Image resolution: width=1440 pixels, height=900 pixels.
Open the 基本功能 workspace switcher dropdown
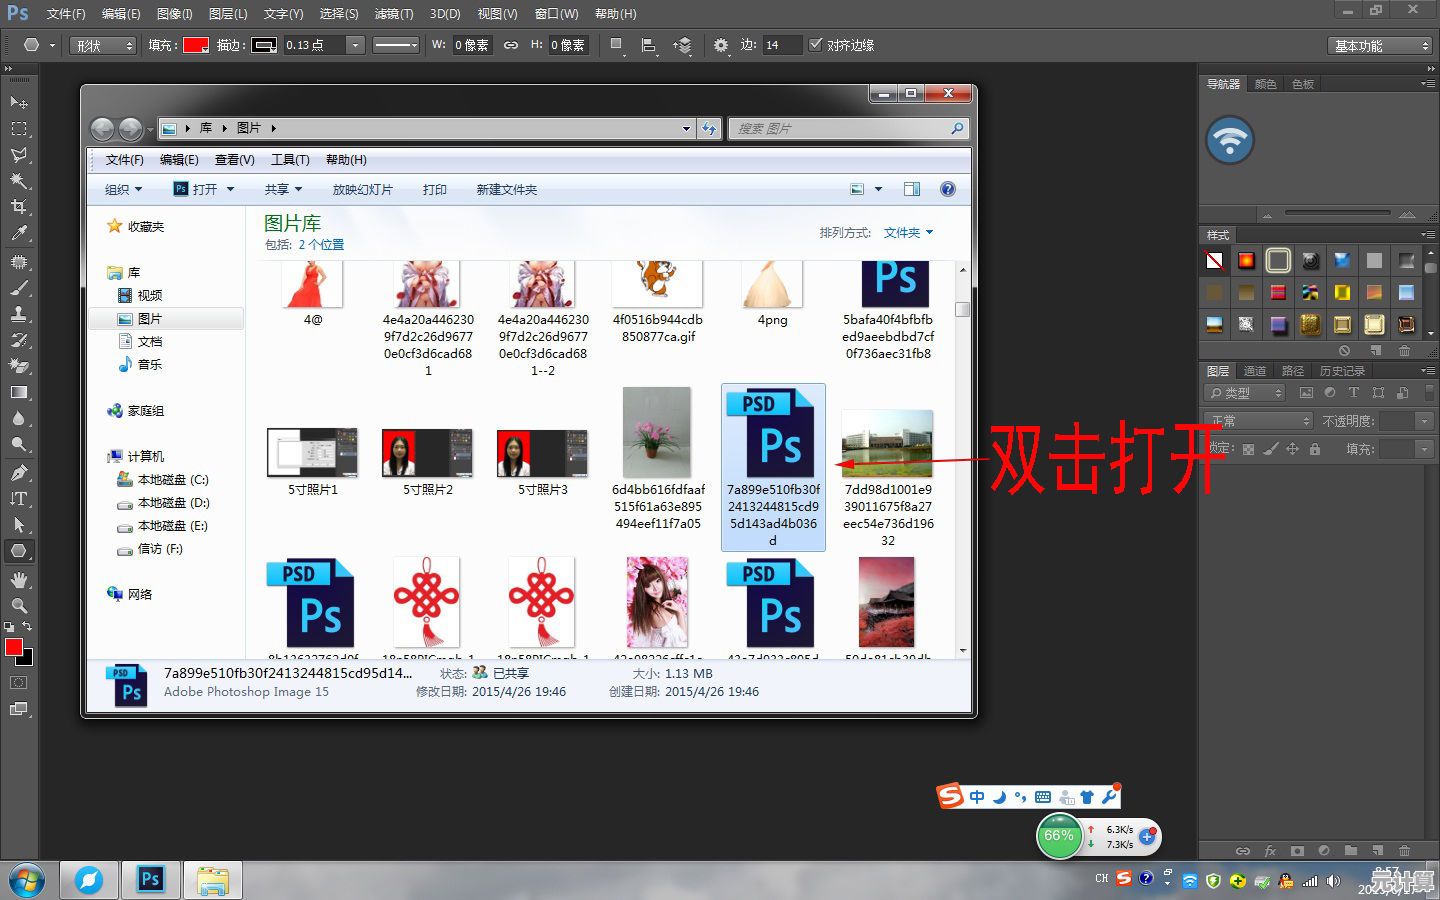pyautogui.click(x=1378, y=45)
